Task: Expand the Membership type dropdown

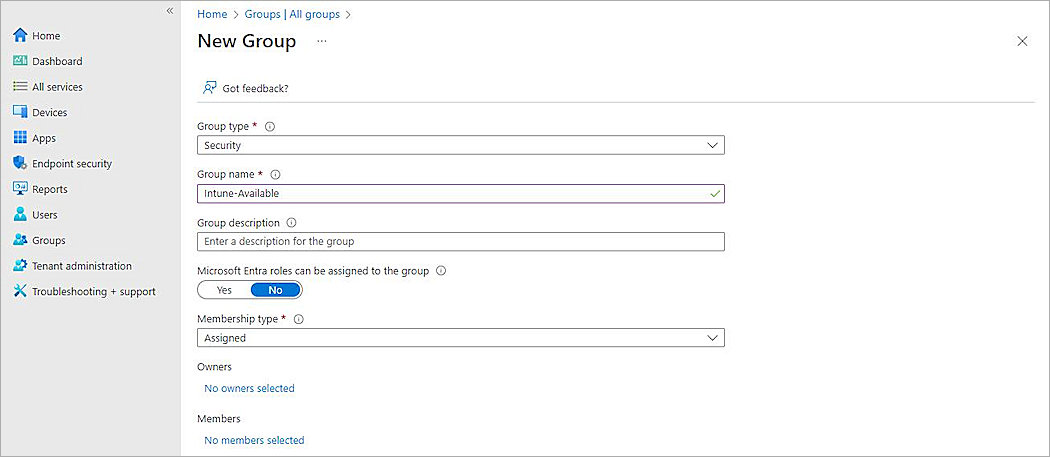Action: click(461, 338)
